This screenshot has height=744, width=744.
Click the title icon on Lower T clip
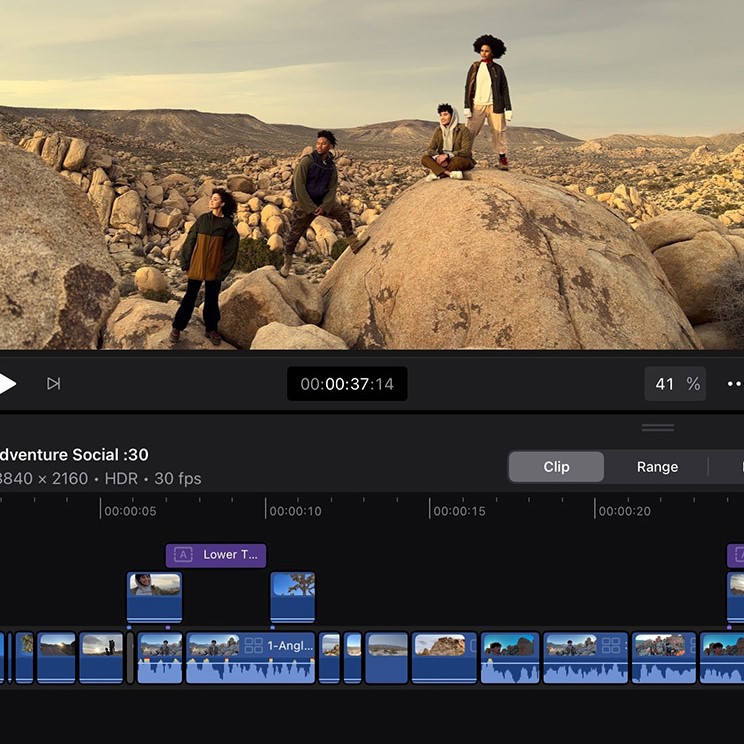182,555
